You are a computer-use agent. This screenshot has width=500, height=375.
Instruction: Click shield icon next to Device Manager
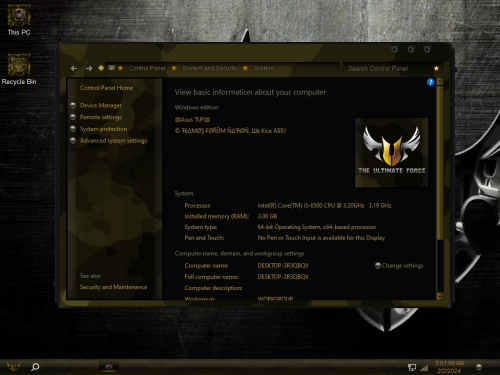point(73,105)
